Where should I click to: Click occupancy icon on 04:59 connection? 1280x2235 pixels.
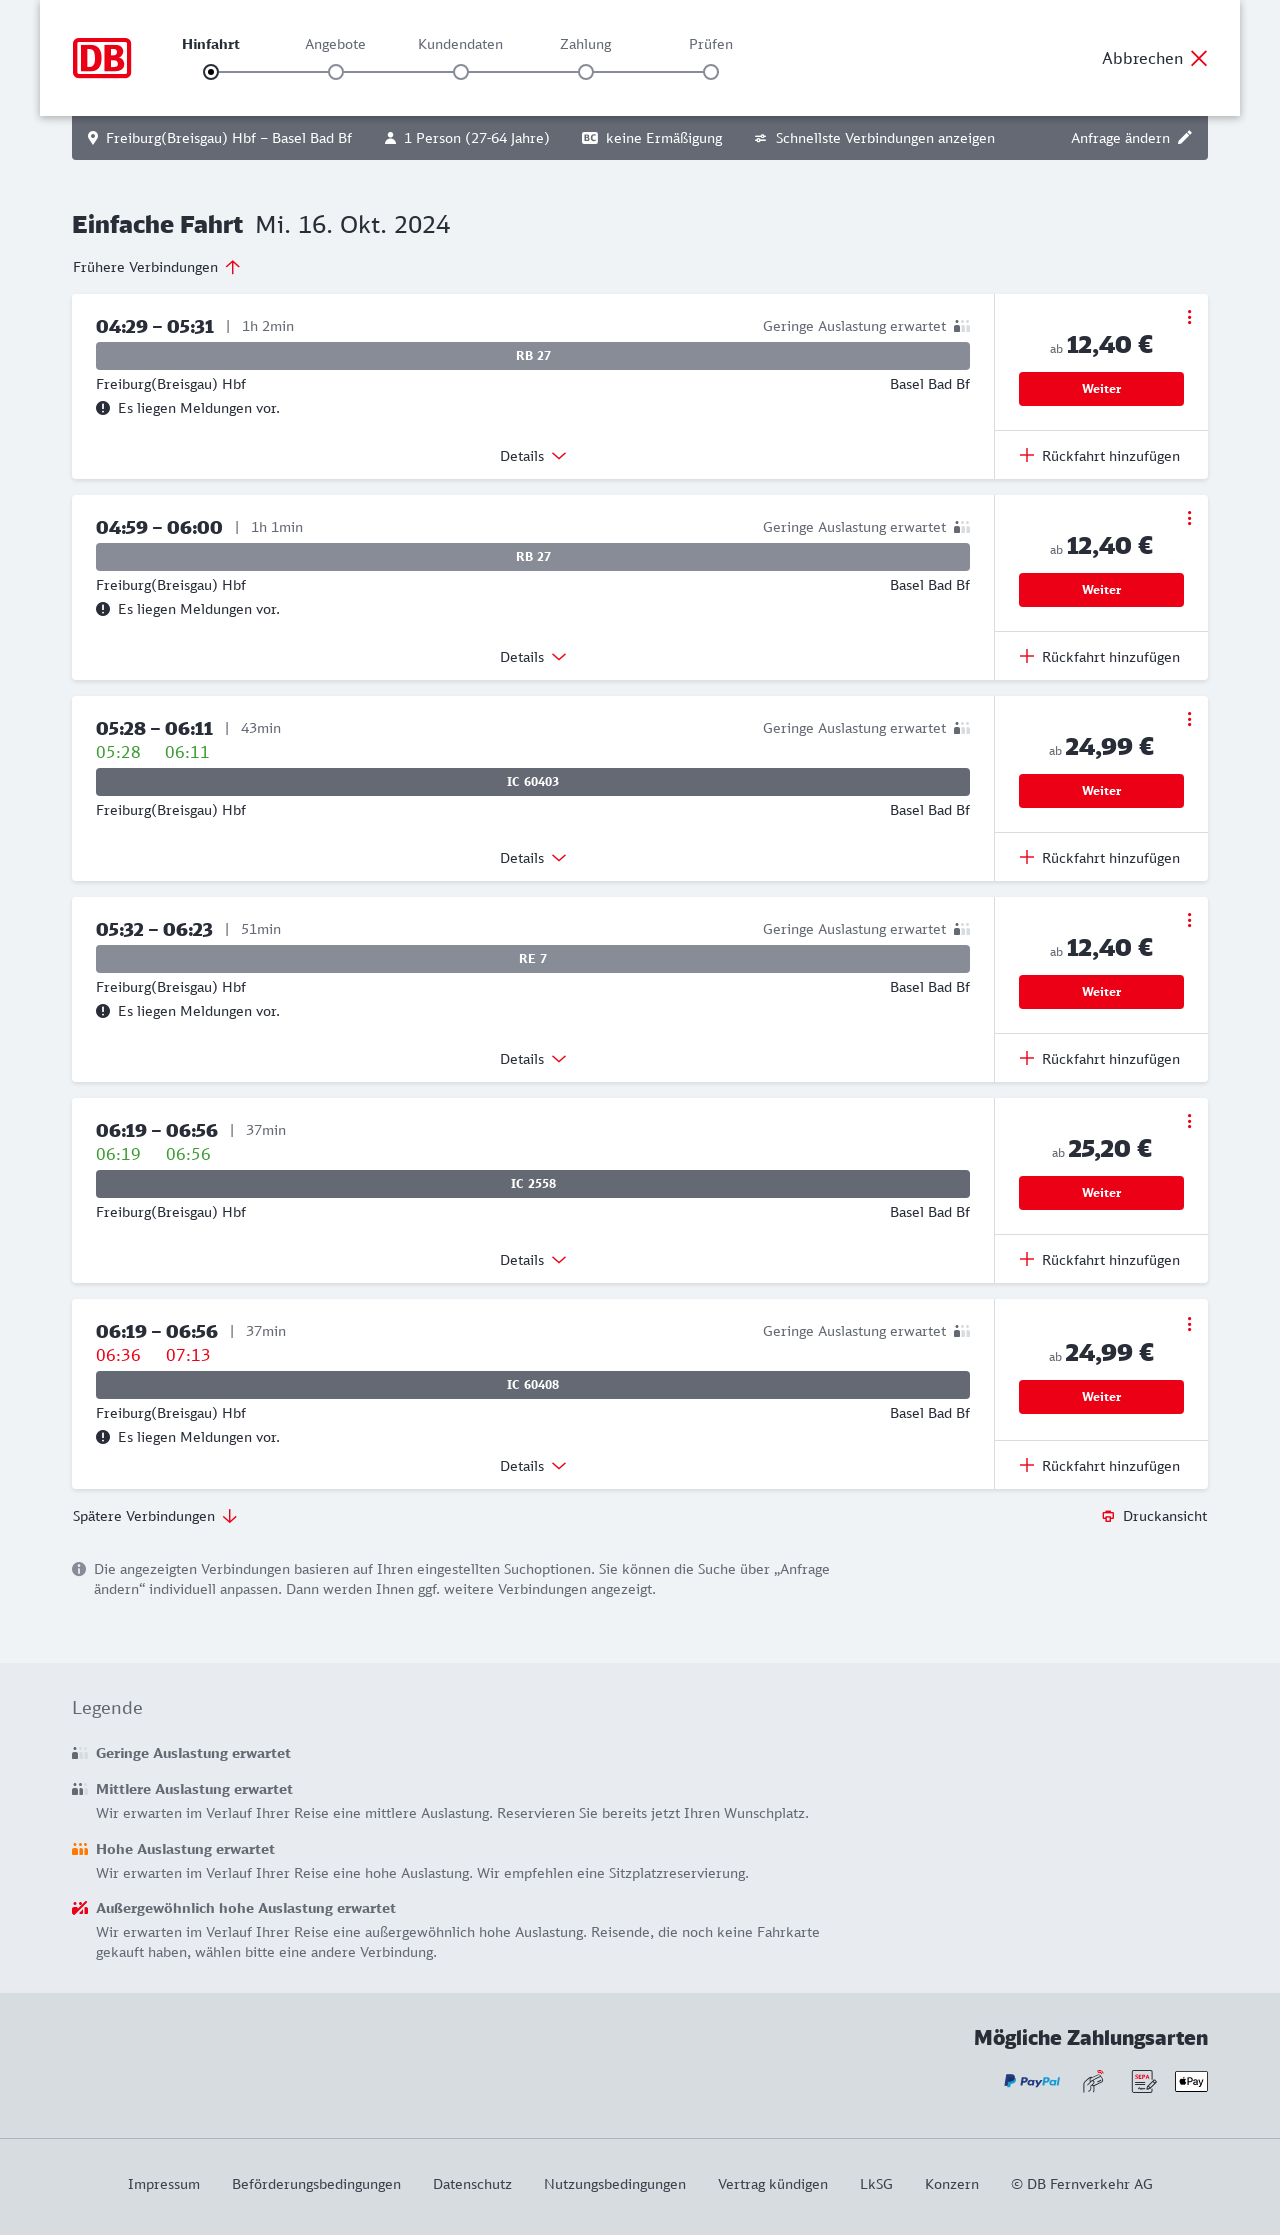[x=962, y=527]
